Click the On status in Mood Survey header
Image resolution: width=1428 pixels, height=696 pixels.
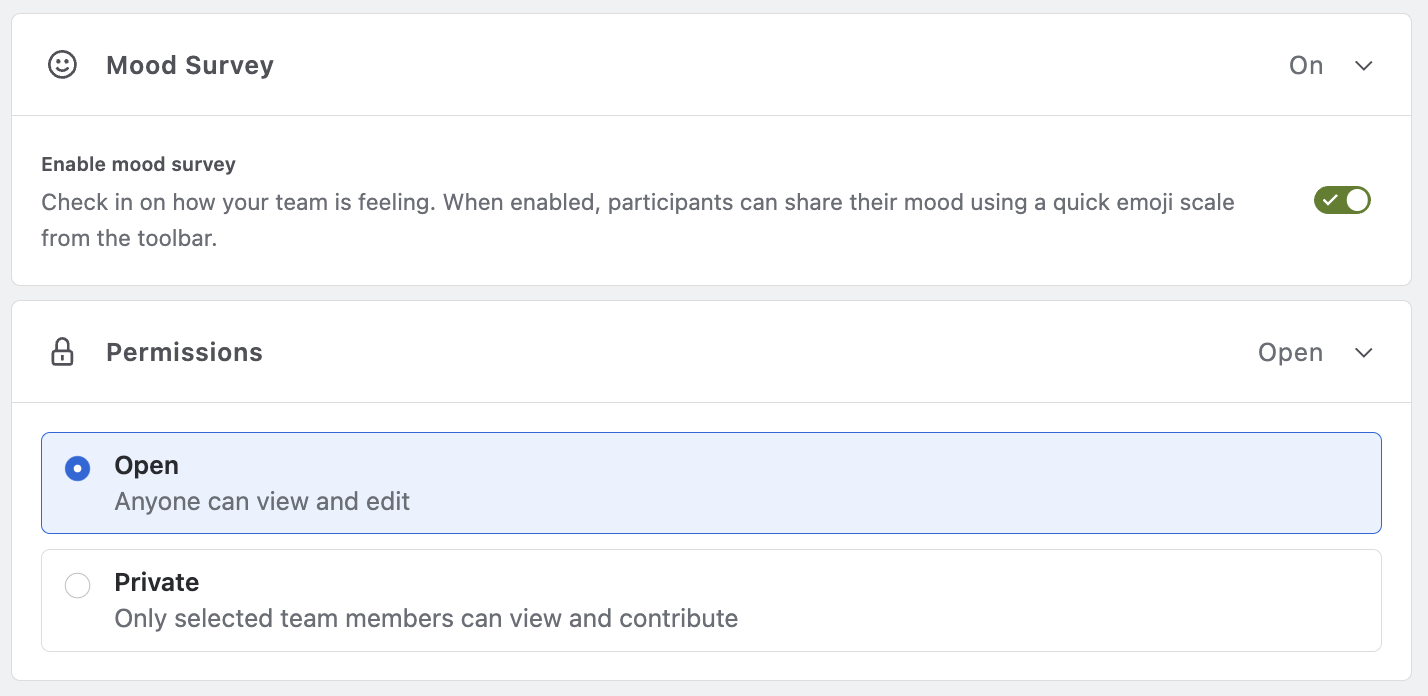1306,65
